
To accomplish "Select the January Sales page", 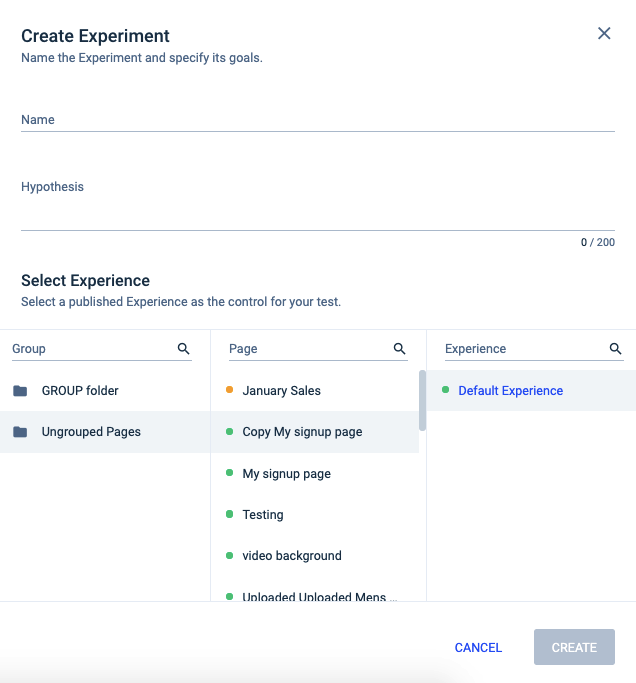I will pyautogui.click(x=281, y=391).
